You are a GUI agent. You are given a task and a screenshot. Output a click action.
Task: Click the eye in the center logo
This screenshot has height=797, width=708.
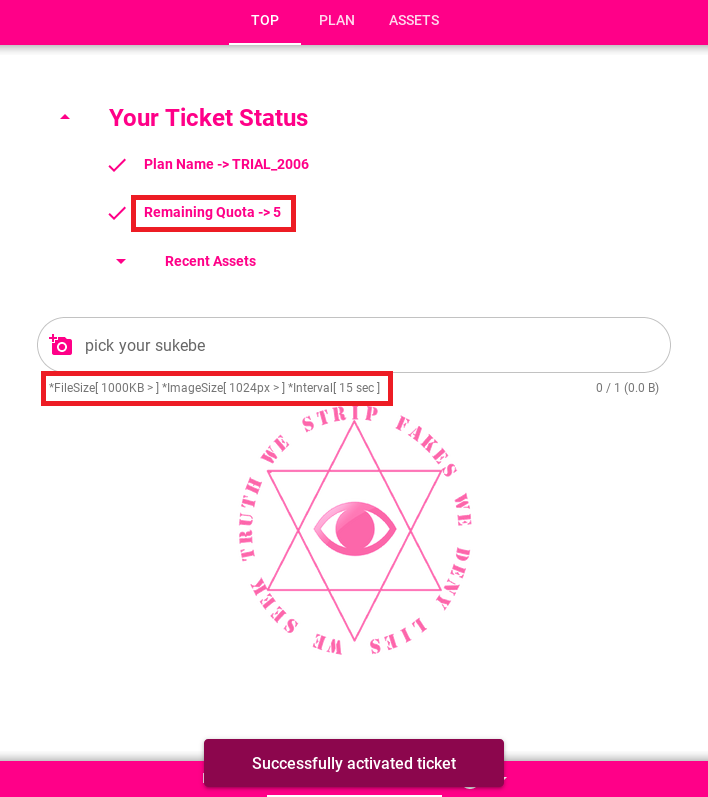pos(355,529)
